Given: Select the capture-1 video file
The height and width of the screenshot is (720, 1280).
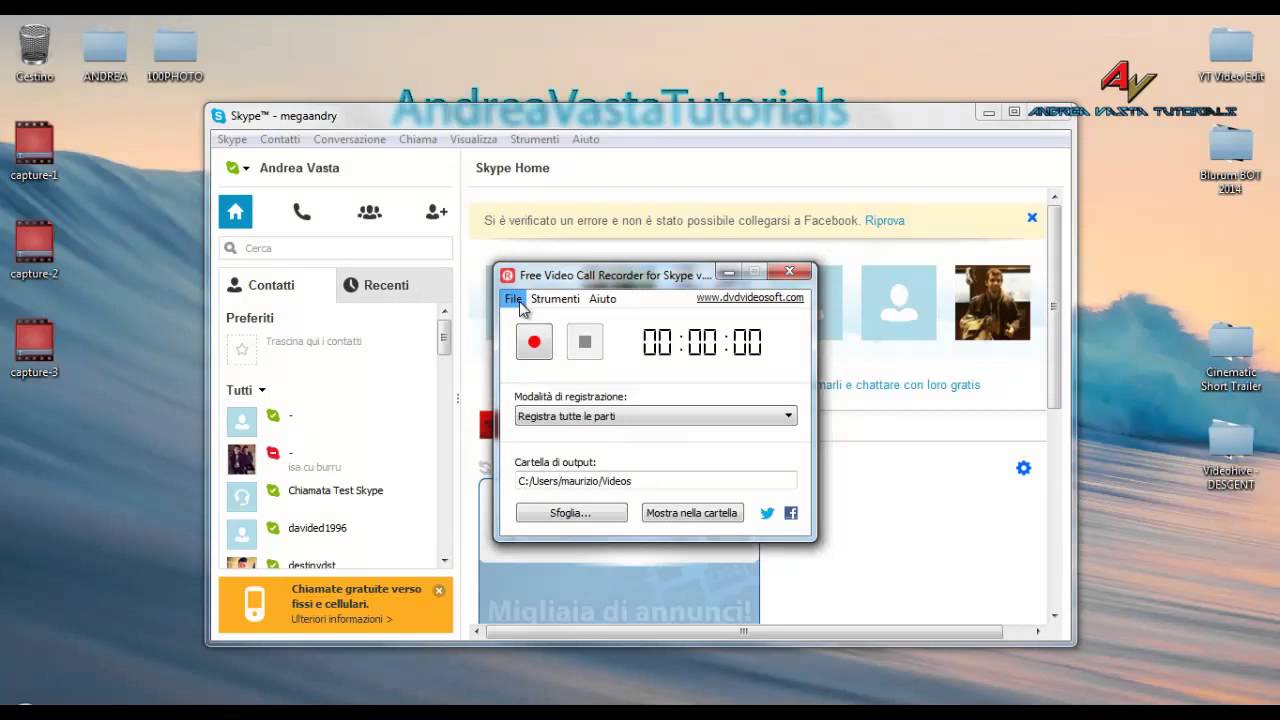Looking at the screenshot, I should tap(34, 151).
